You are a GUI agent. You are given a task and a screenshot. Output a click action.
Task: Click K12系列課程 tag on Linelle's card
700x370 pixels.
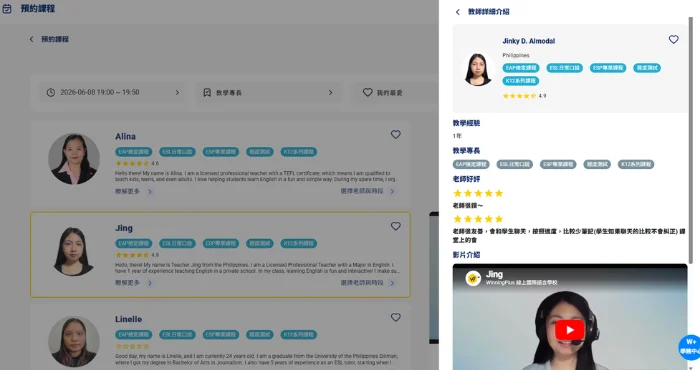(299, 334)
